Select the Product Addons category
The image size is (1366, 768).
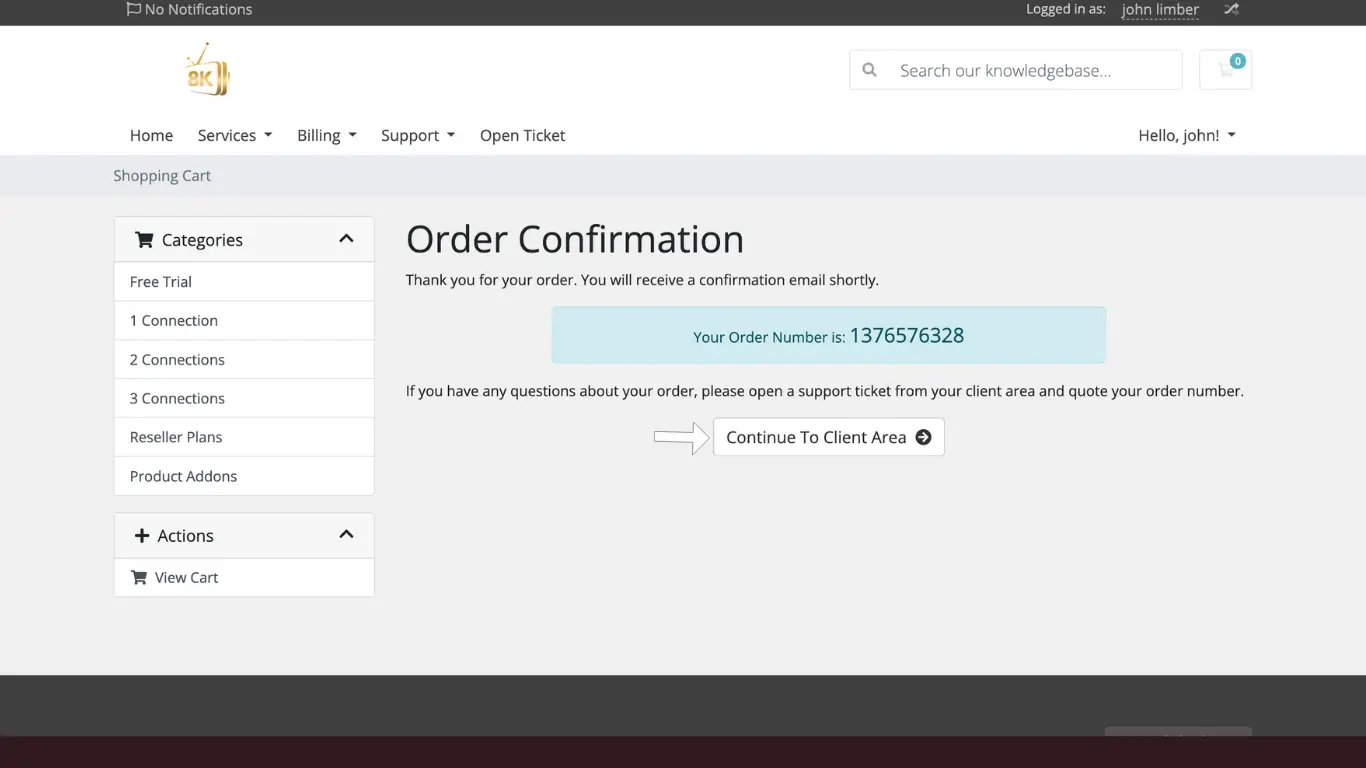[x=244, y=476]
